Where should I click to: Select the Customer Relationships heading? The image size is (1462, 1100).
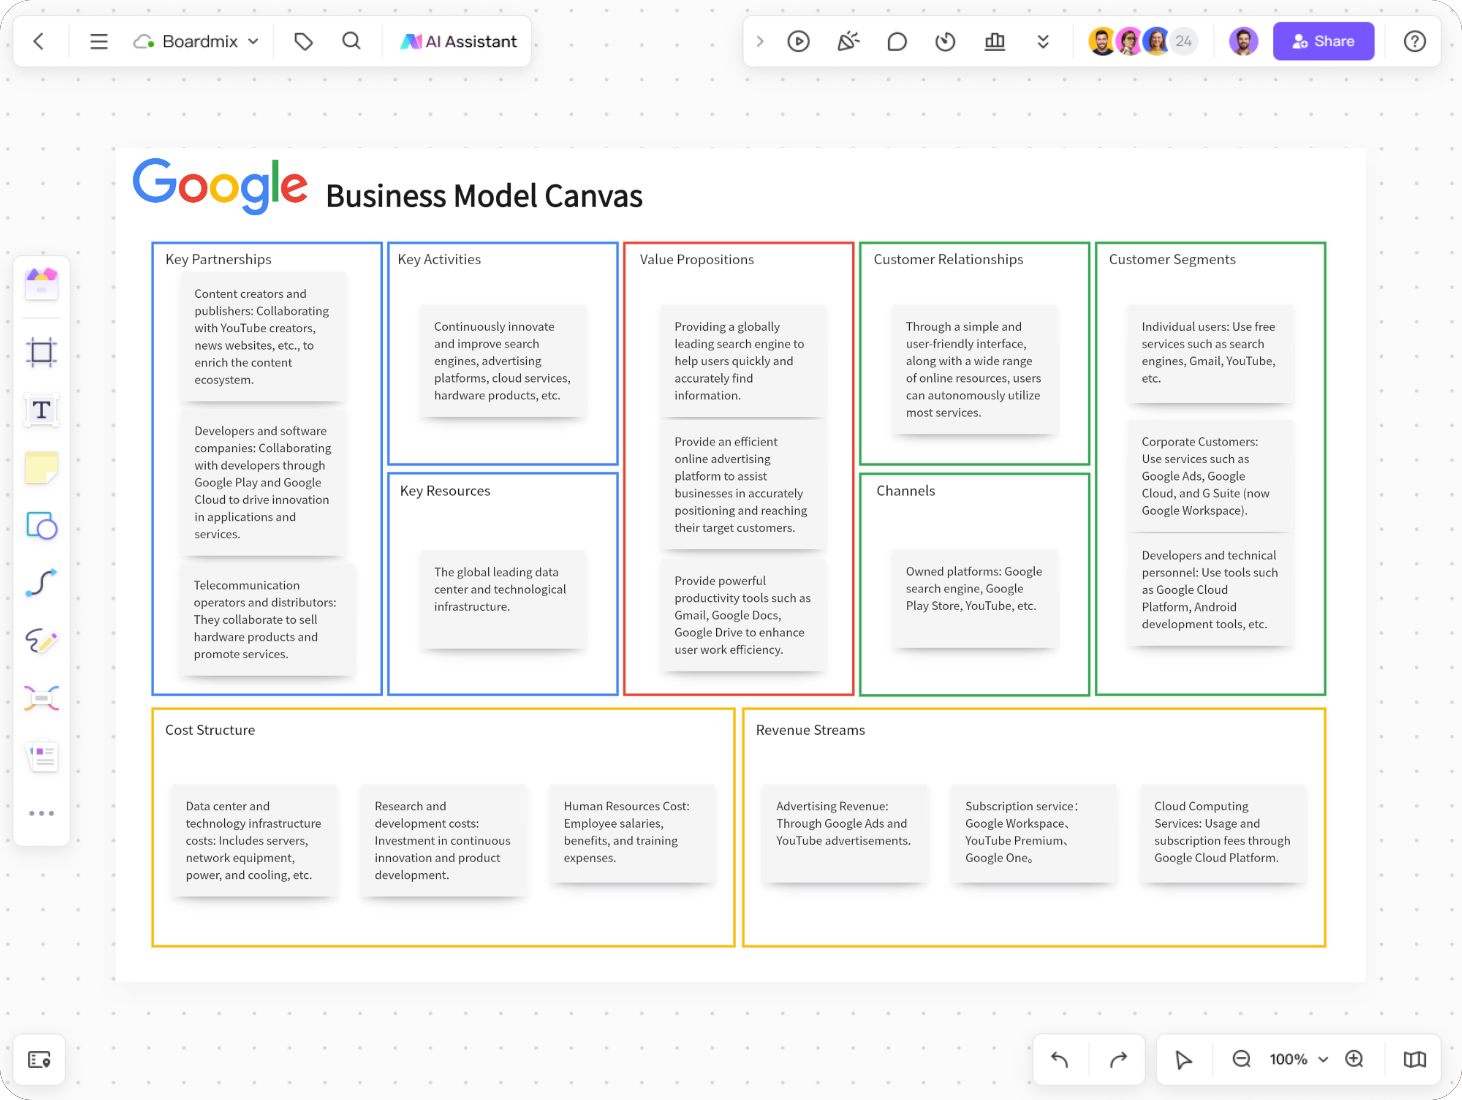(948, 259)
